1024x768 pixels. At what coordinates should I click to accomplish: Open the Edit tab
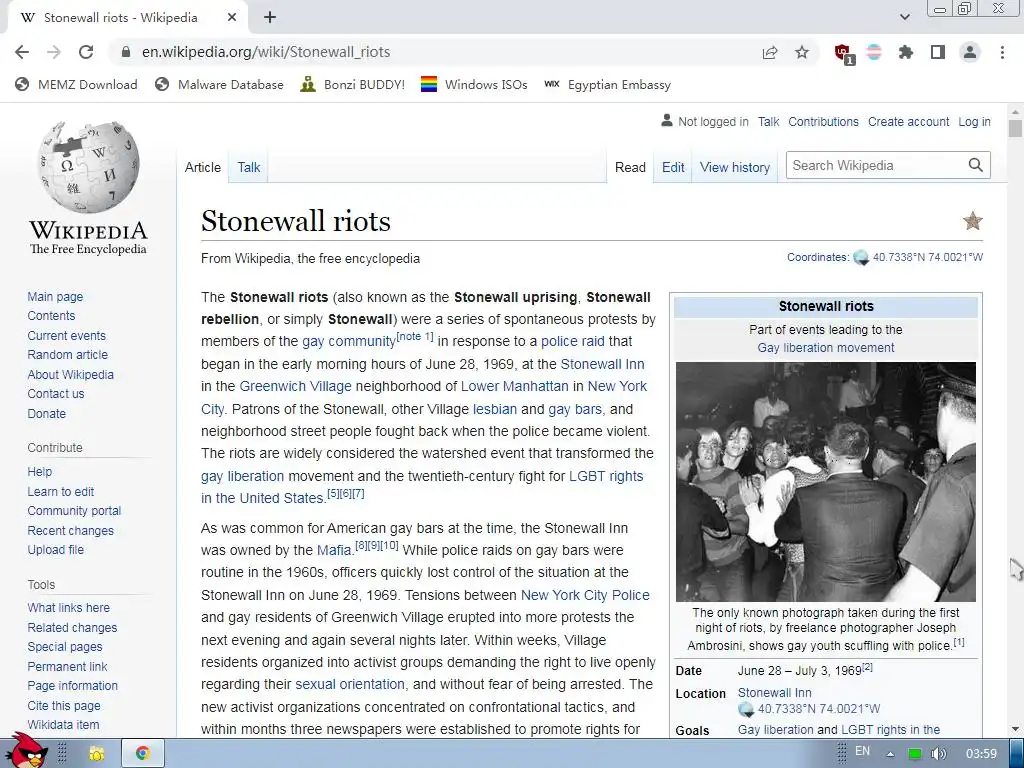(673, 167)
